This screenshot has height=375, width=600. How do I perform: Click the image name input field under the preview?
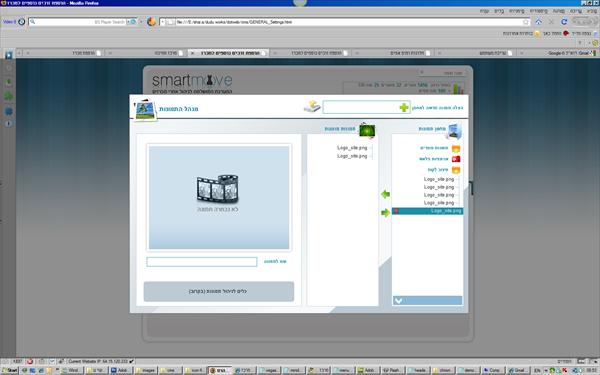click(x=202, y=262)
